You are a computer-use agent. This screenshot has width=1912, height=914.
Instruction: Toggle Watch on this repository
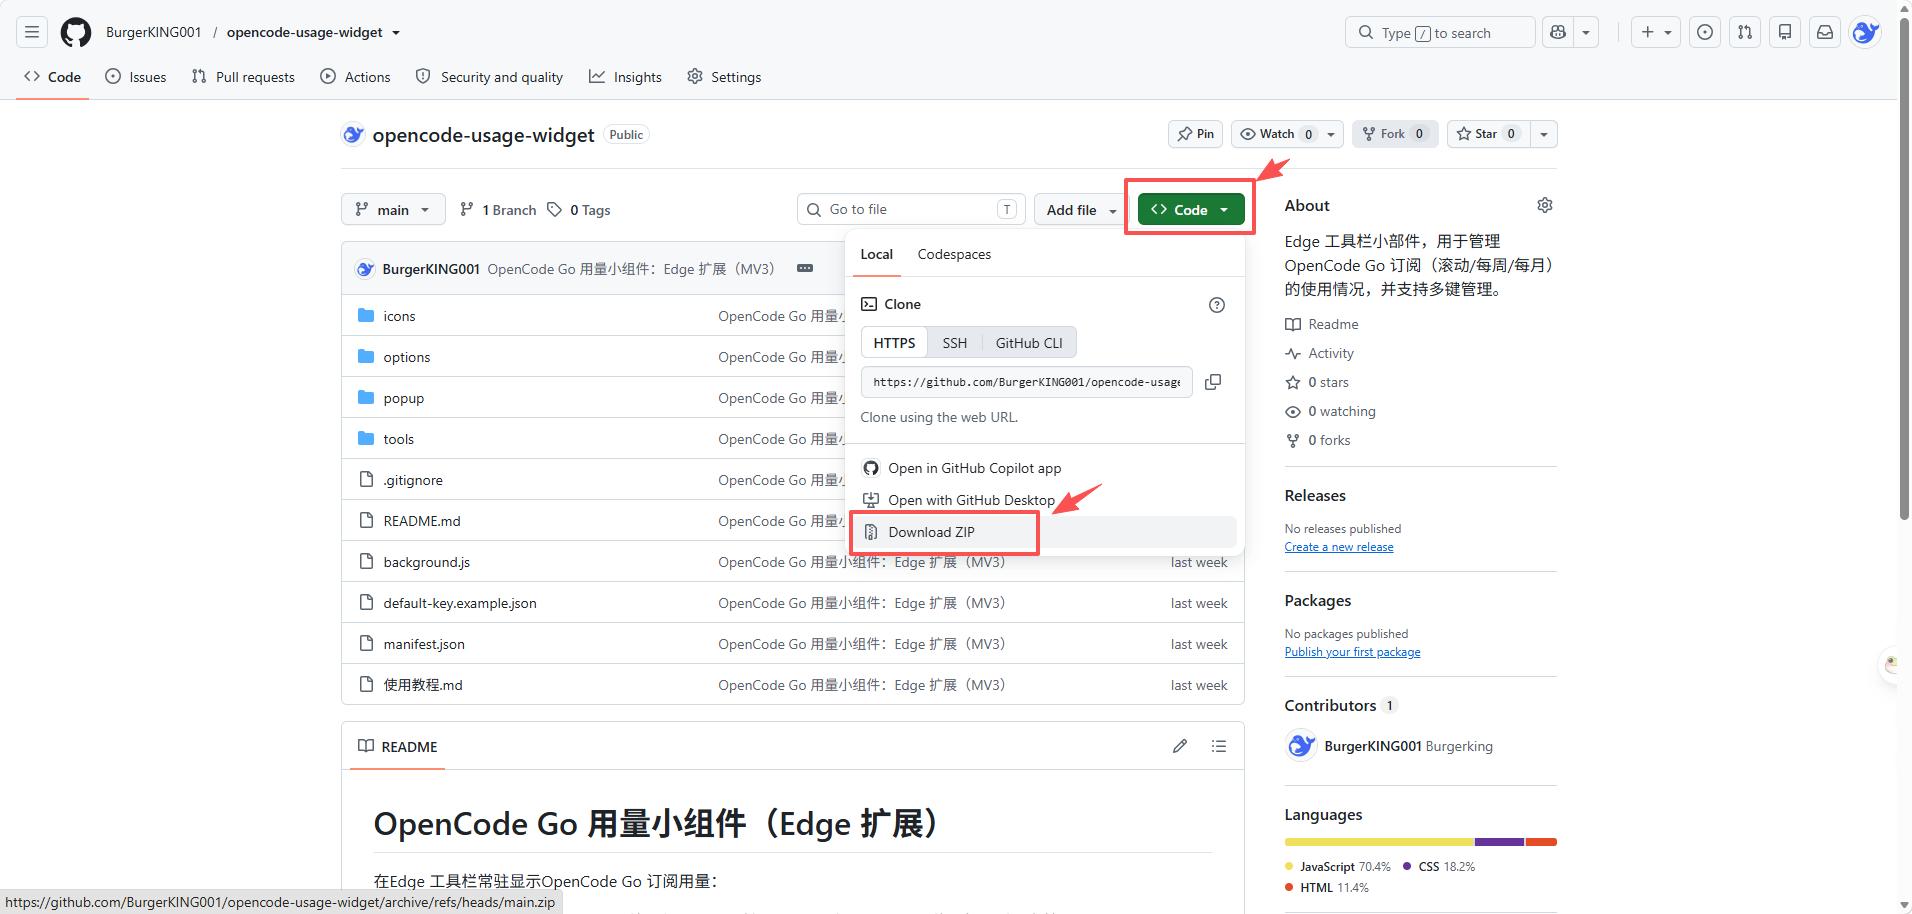click(x=1276, y=134)
